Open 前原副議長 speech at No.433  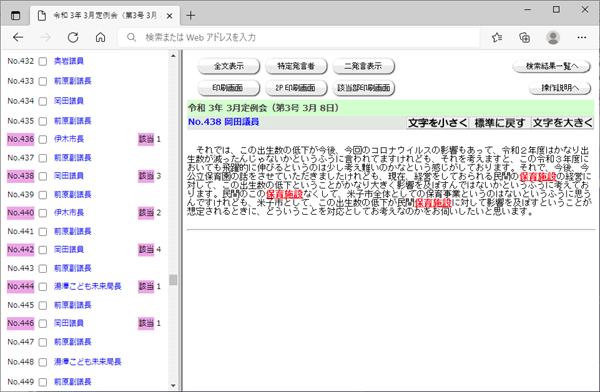point(72,81)
